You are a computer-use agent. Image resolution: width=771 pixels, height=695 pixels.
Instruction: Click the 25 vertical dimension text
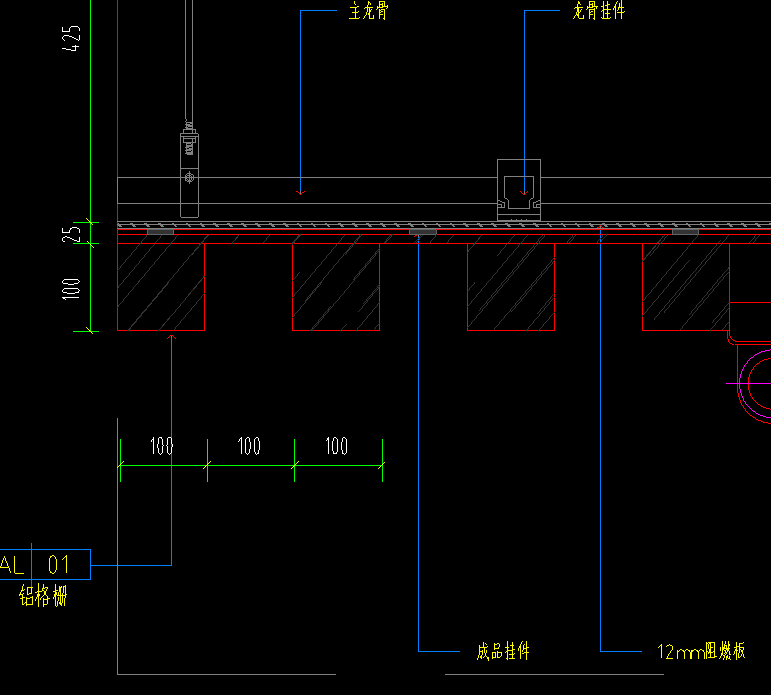pyautogui.click(x=71, y=233)
